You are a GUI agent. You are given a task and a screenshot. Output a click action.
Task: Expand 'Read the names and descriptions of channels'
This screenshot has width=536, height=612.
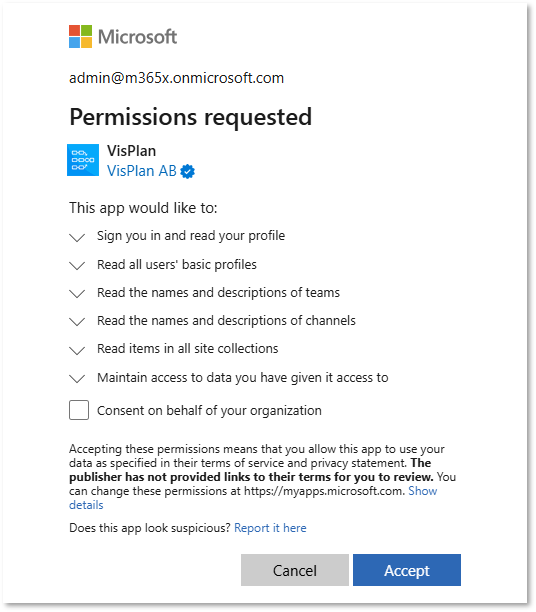[77, 322]
